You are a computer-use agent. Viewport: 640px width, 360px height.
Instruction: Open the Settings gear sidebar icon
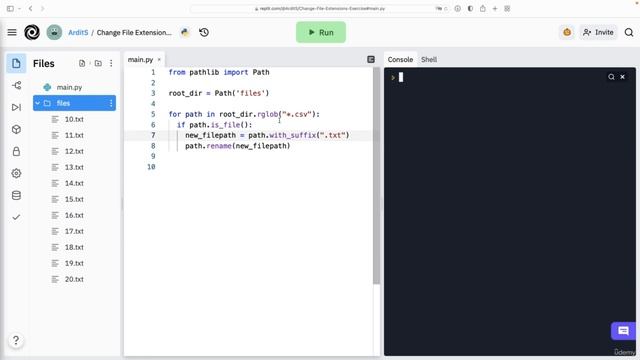tap(16, 173)
